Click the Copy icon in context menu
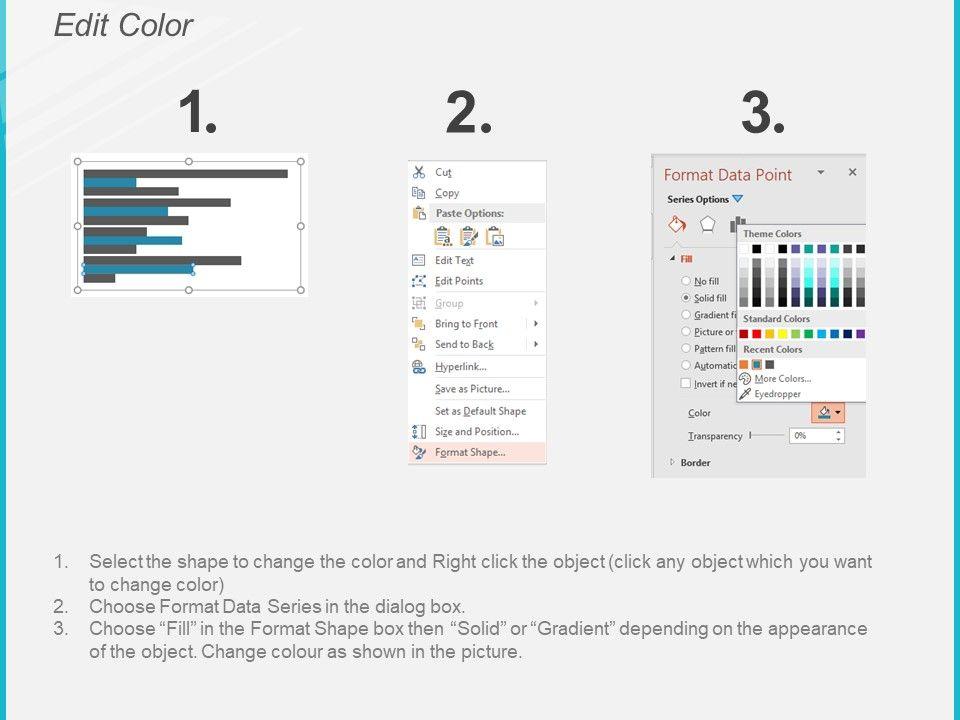Image resolution: width=960 pixels, height=720 pixels. click(x=419, y=193)
